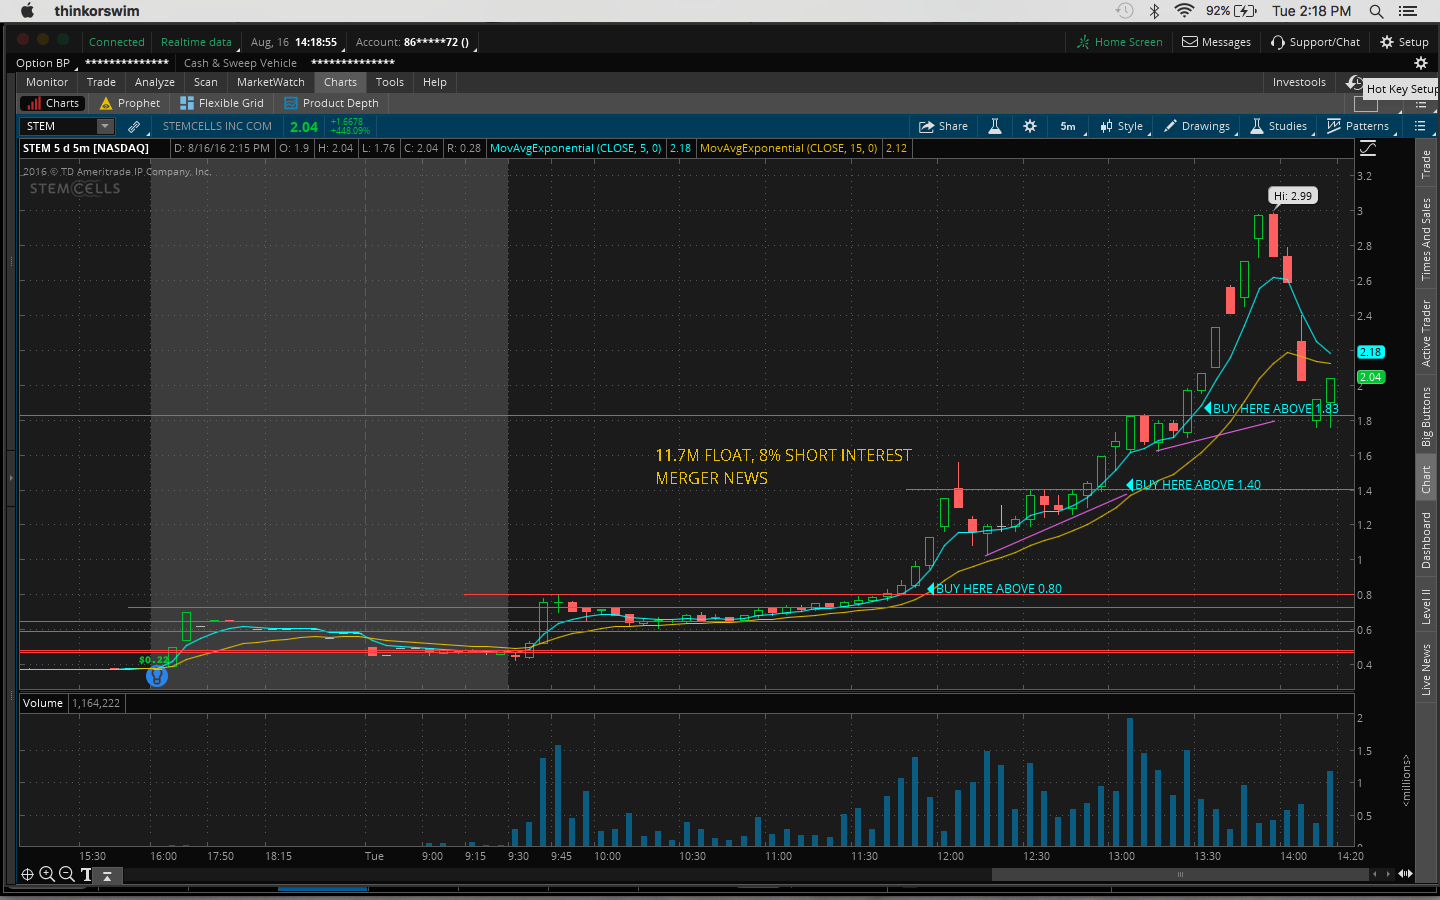This screenshot has width=1440, height=900.
Task: Open the Wi-Fi status menu
Action: click(1184, 11)
